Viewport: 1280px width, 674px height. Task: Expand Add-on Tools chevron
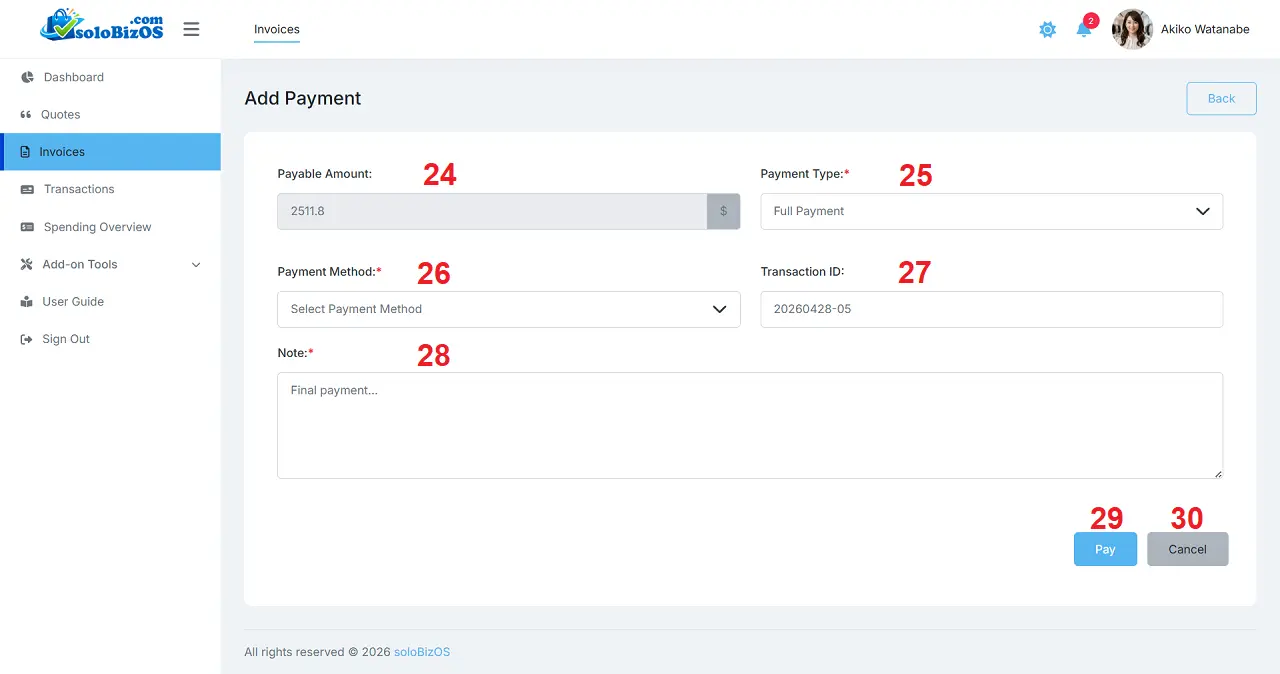coord(196,265)
